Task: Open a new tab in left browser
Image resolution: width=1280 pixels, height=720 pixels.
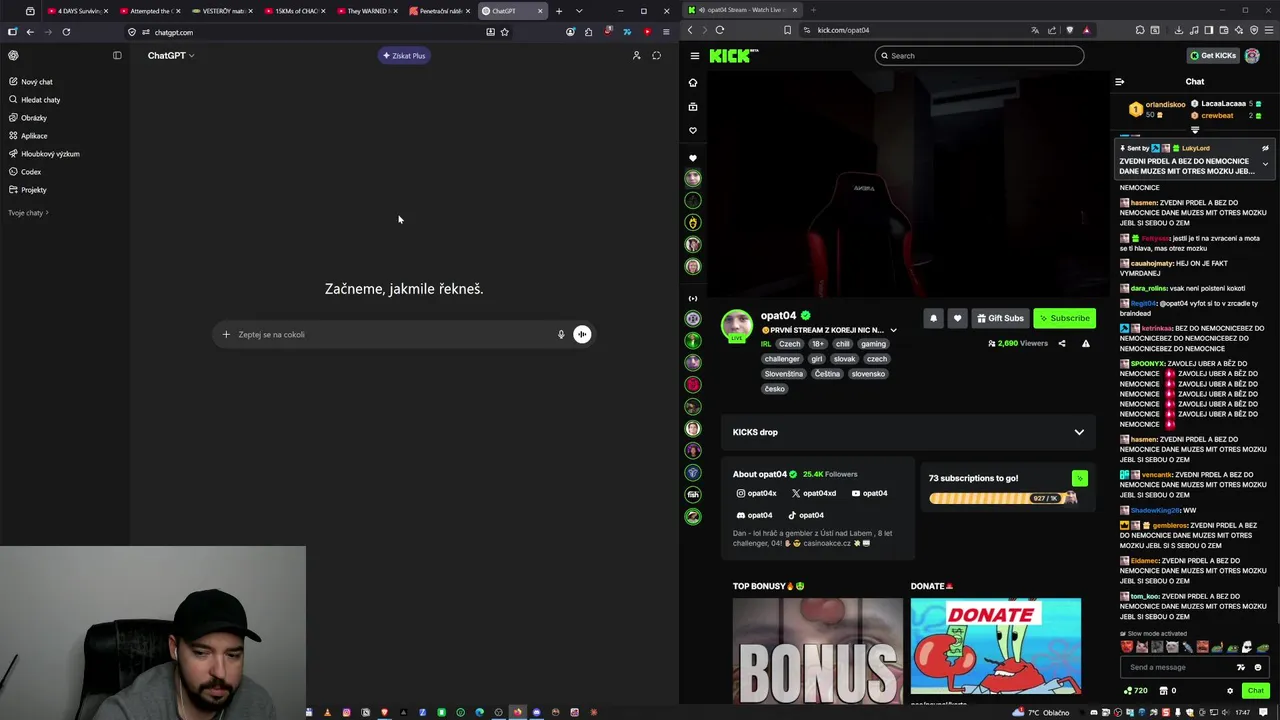Action: pyautogui.click(x=559, y=11)
